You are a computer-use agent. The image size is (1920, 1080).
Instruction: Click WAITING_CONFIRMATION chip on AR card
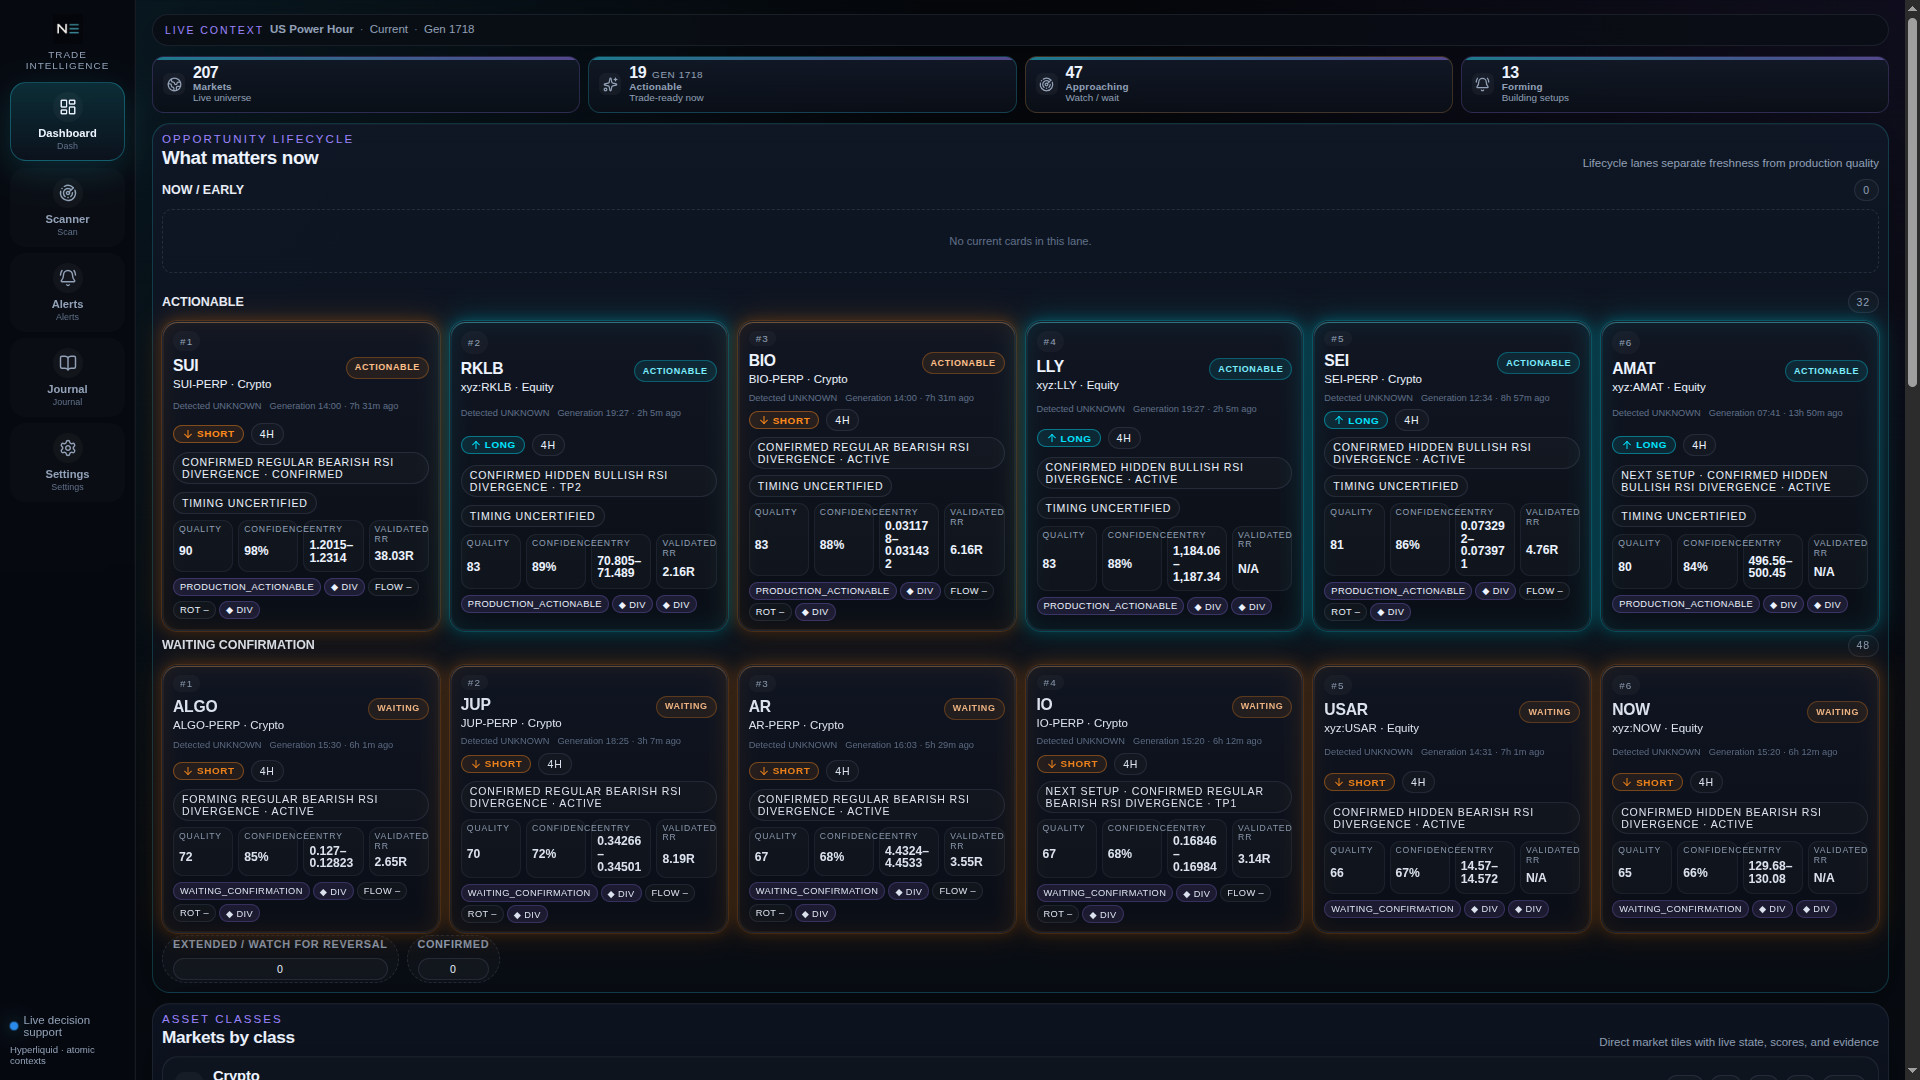[816, 891]
